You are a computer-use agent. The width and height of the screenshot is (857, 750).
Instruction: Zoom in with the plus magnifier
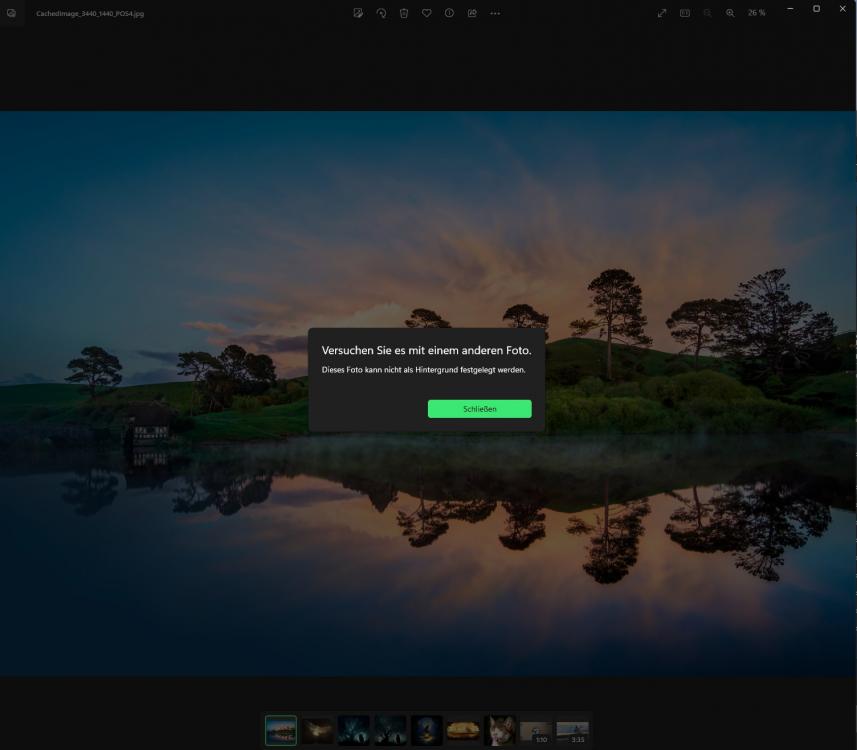(x=730, y=13)
